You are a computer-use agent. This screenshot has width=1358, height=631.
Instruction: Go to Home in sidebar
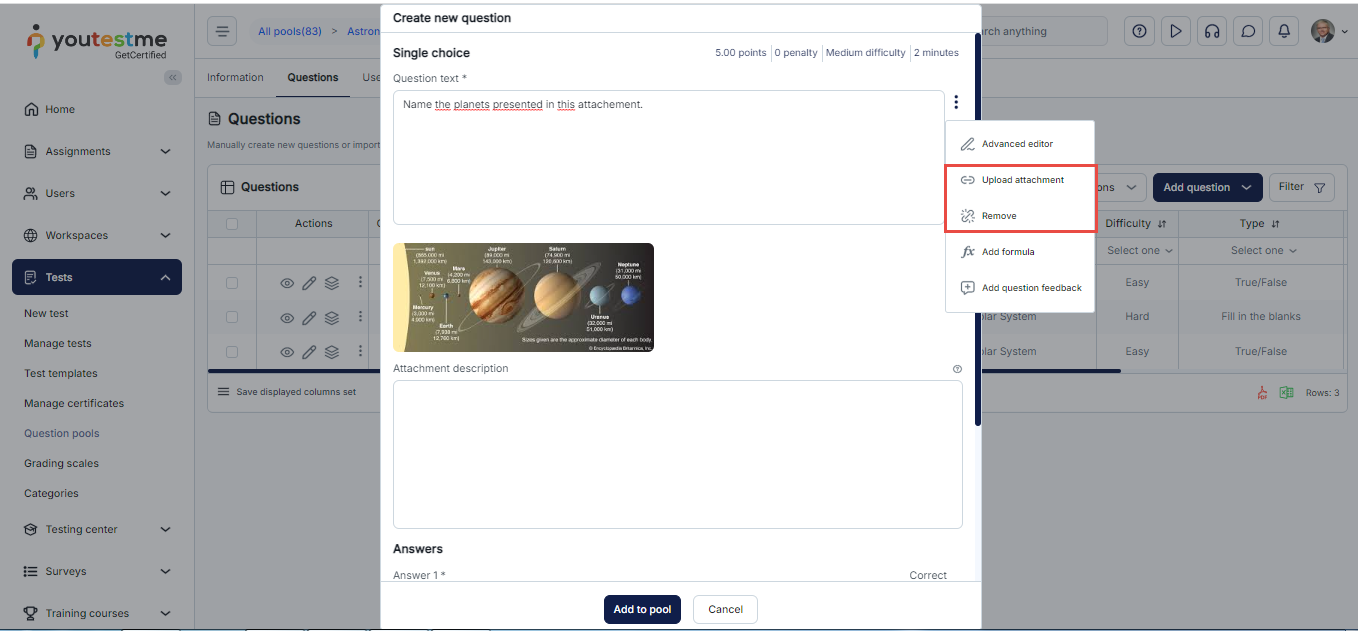coord(60,109)
